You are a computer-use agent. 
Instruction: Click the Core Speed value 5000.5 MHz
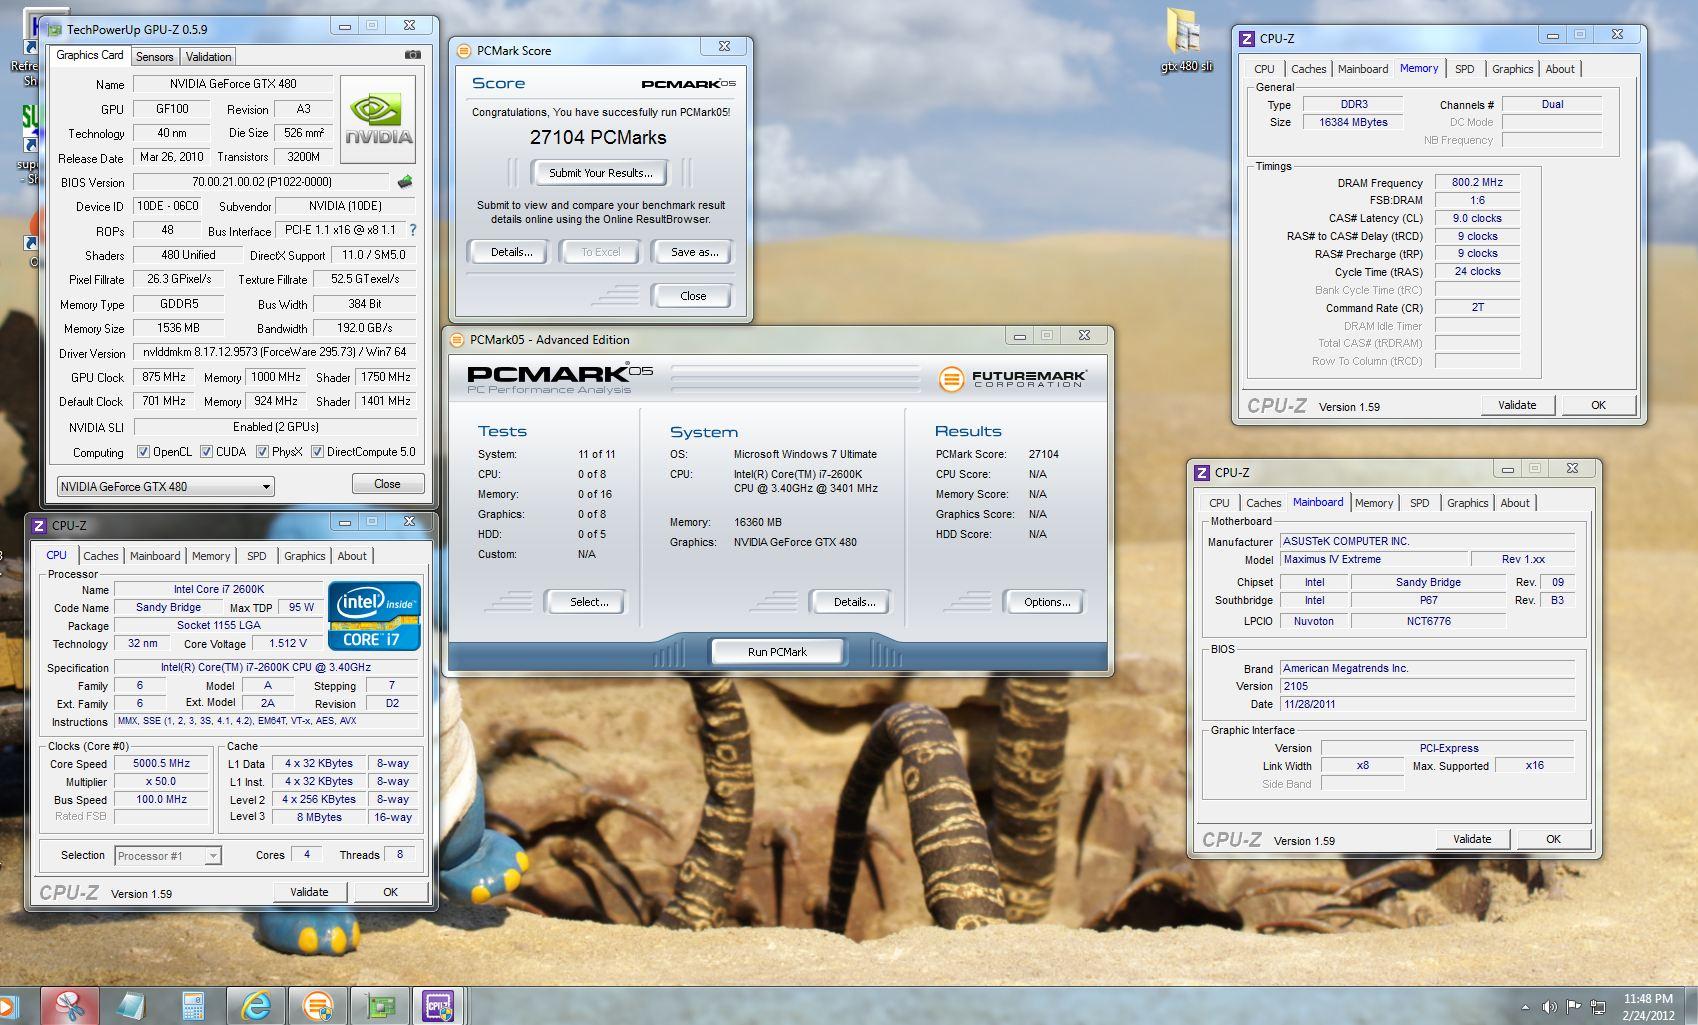(162, 763)
